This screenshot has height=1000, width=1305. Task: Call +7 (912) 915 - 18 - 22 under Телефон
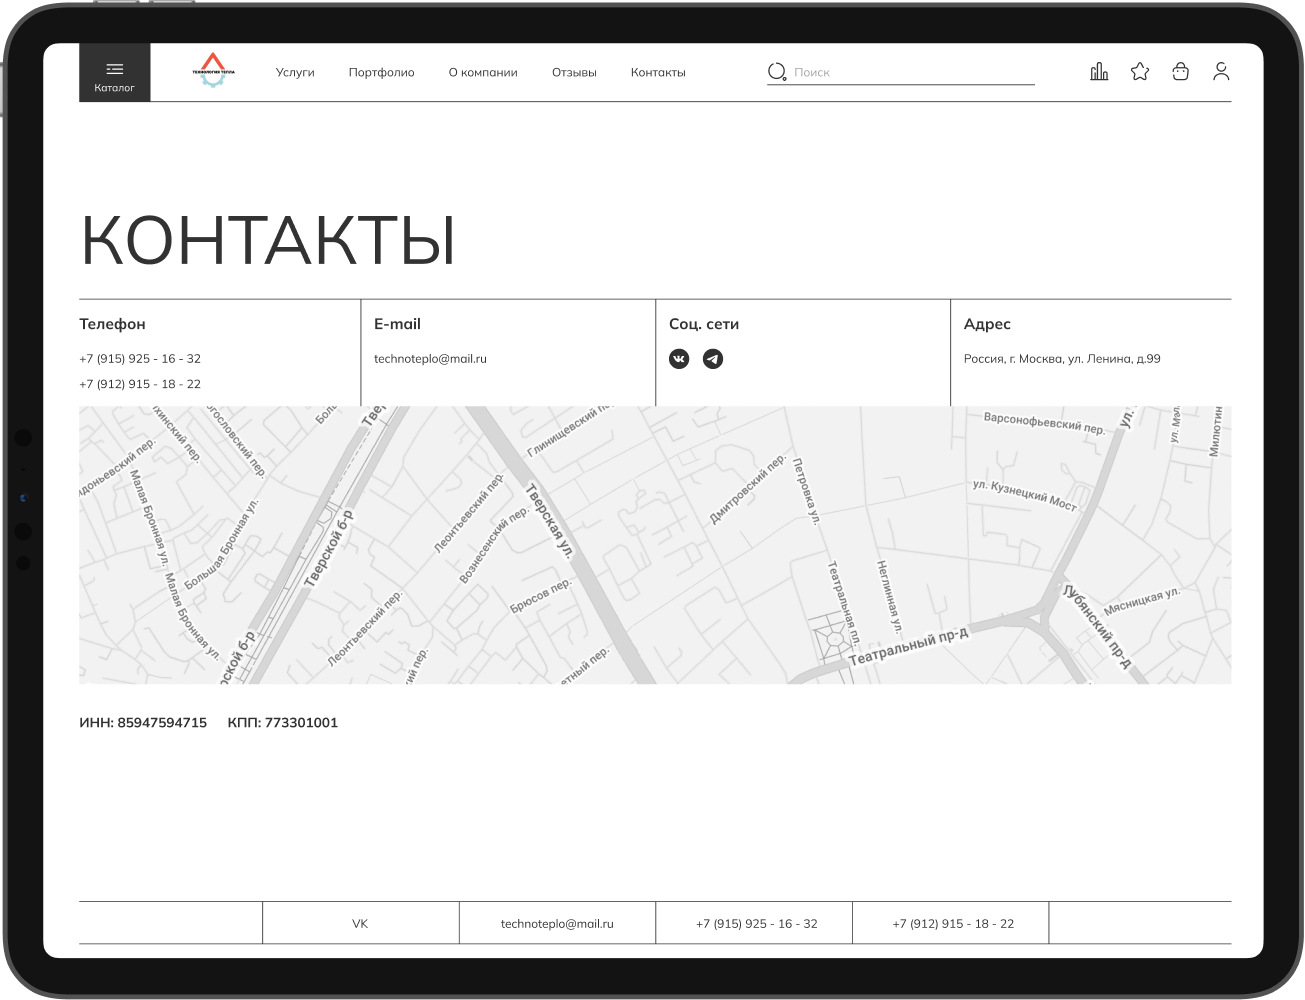[140, 384]
